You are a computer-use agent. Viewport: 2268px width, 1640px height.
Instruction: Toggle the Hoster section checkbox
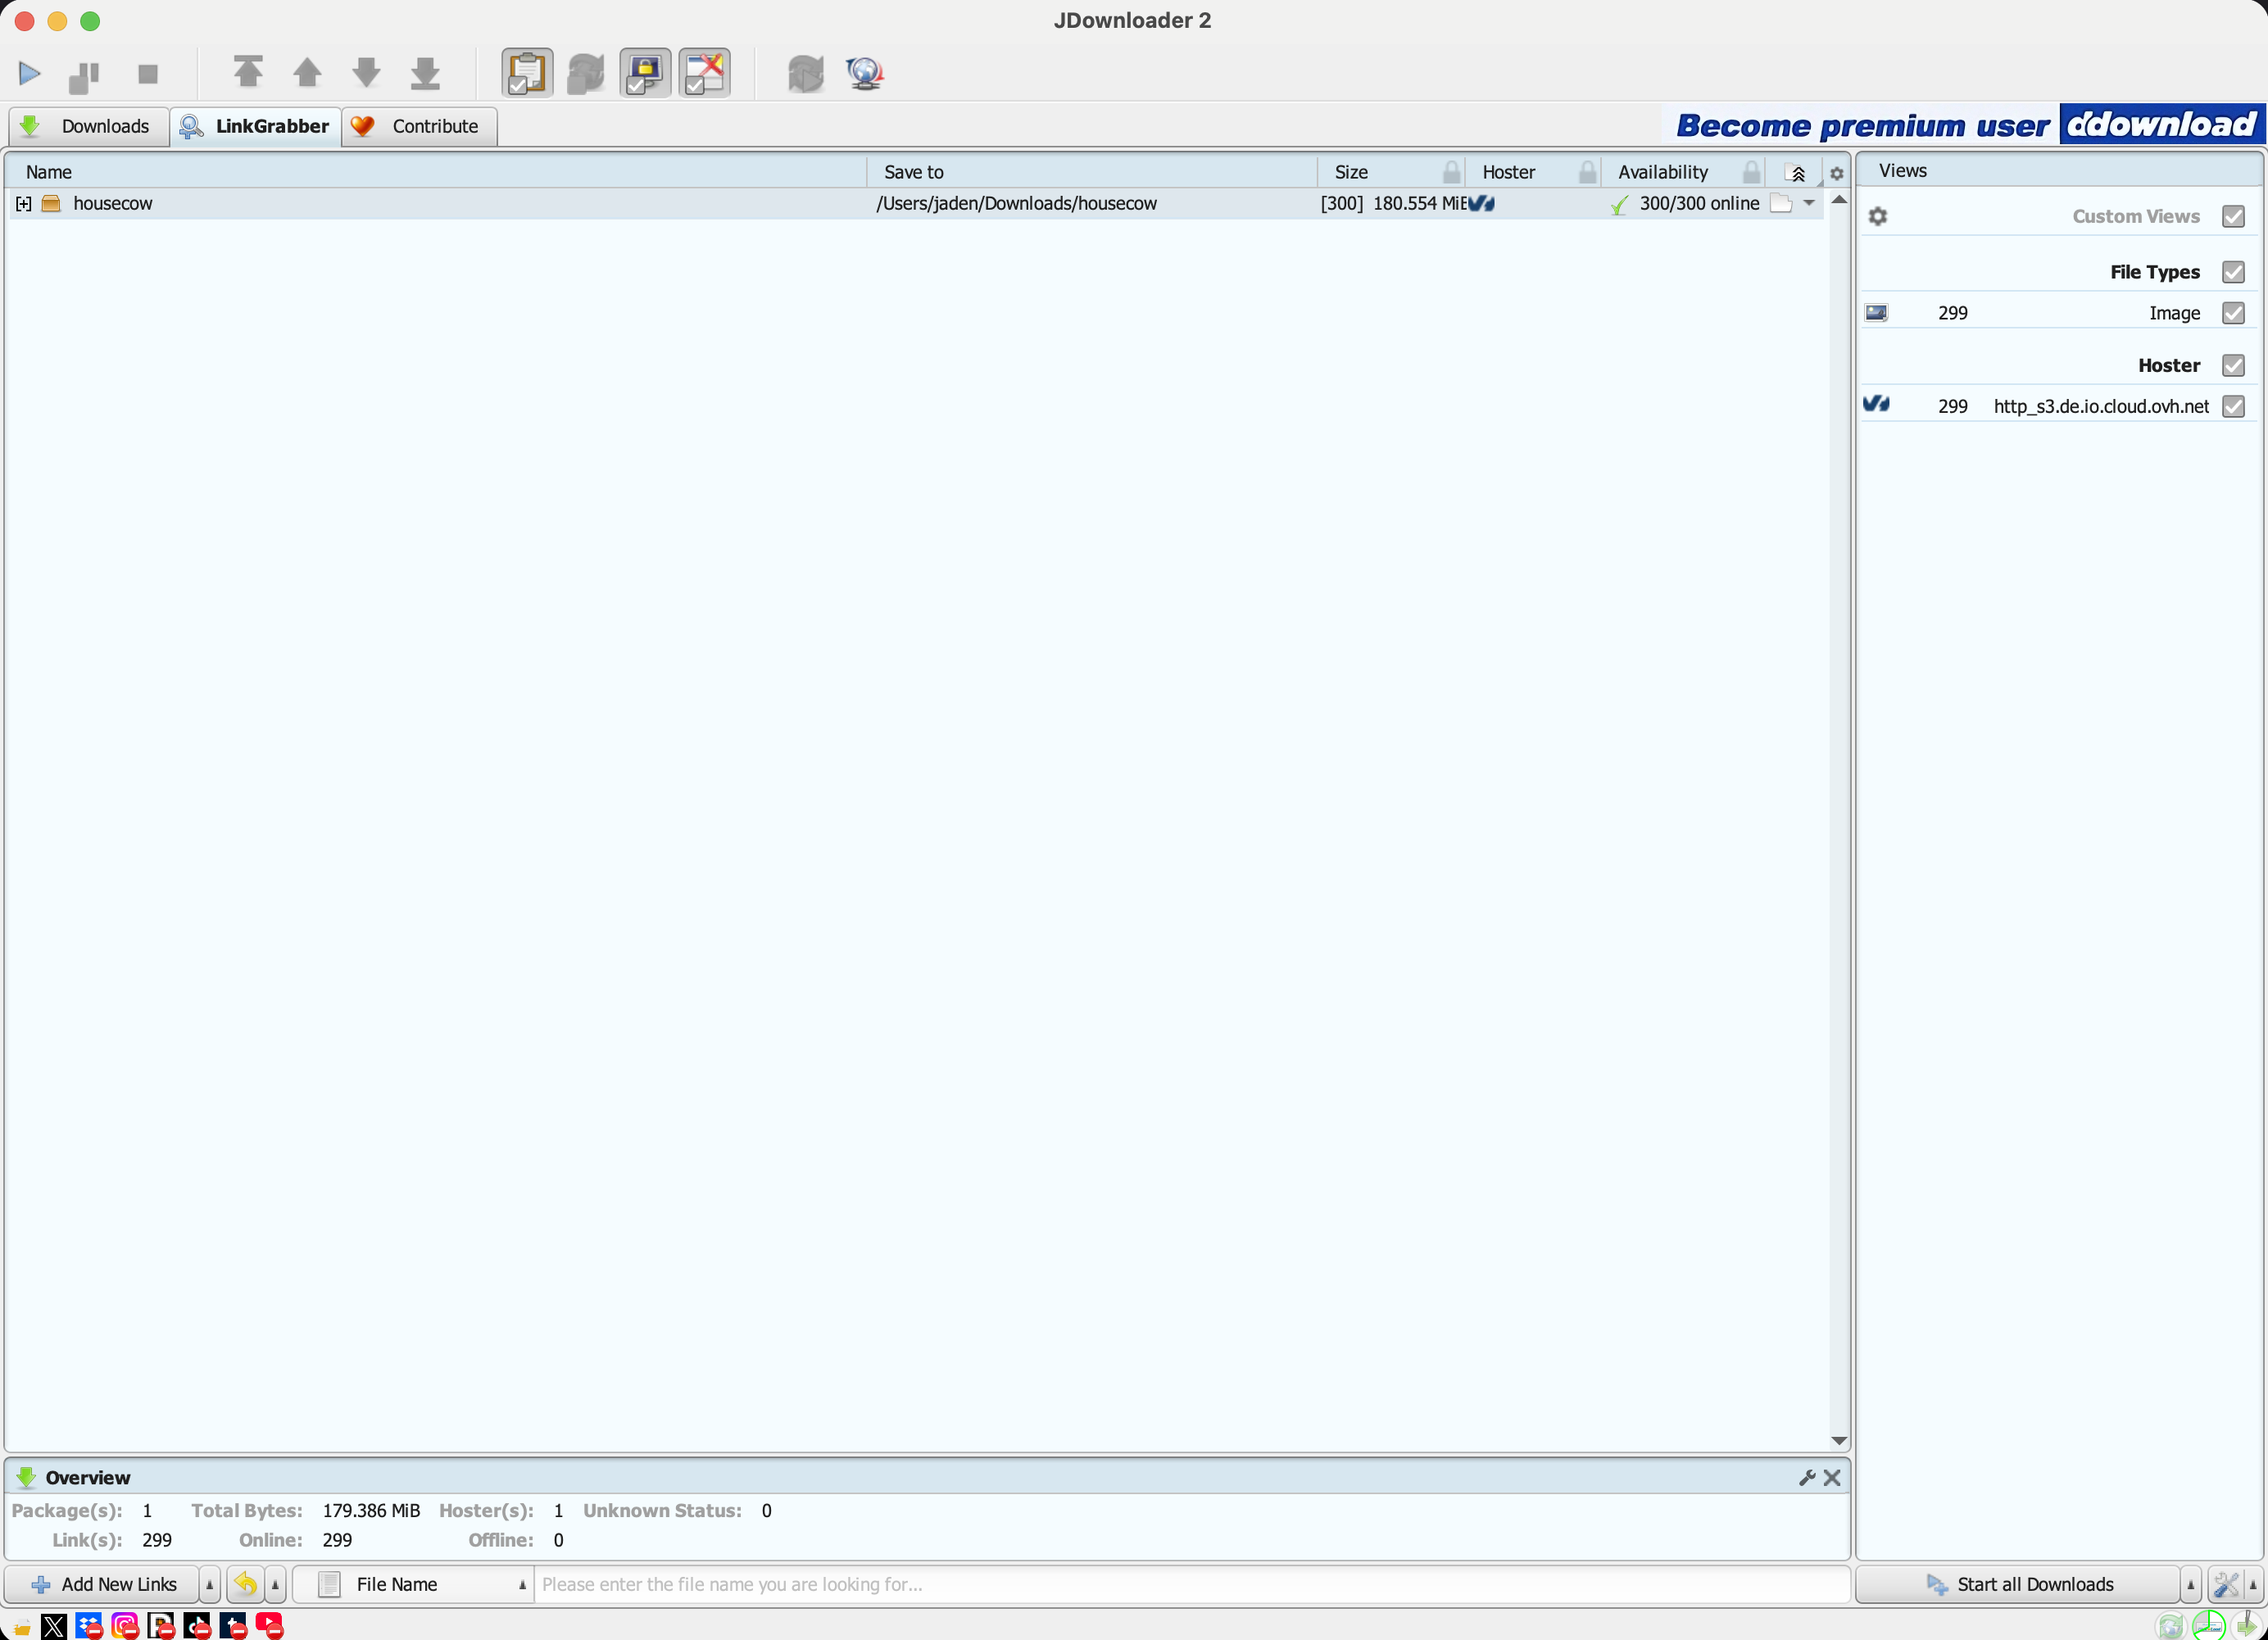point(2232,365)
